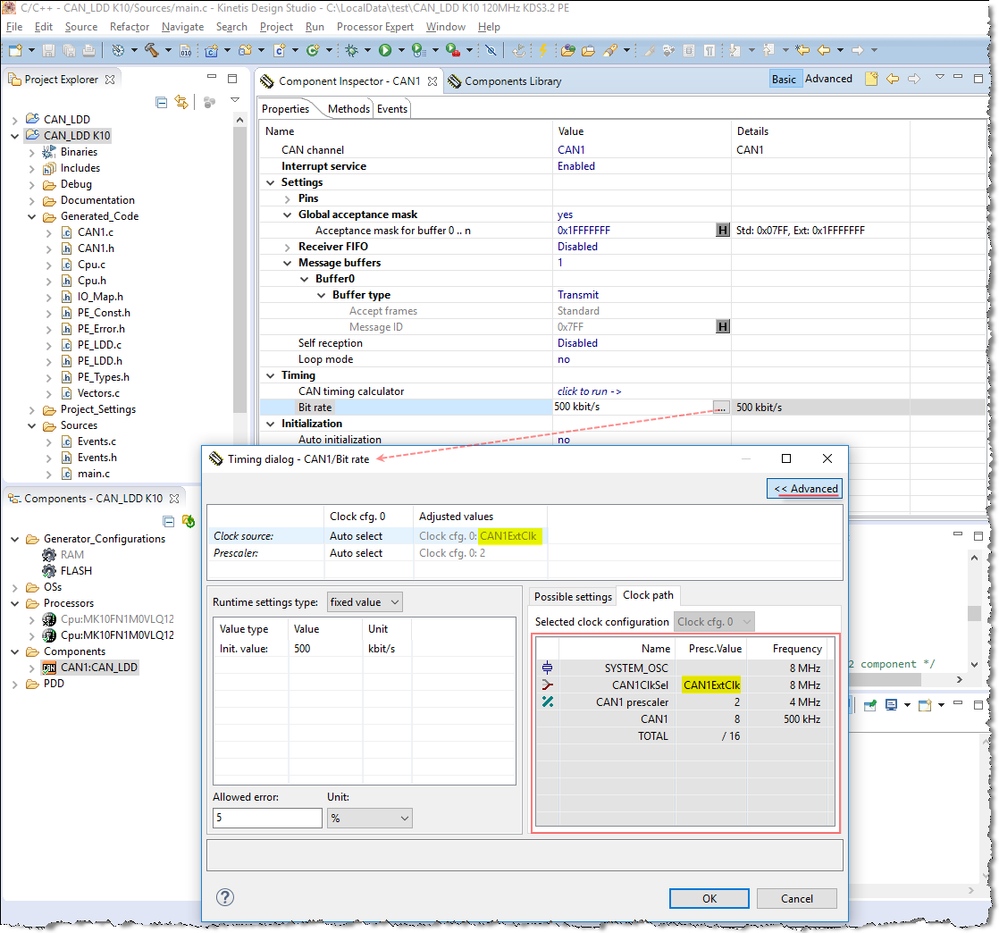Image resolution: width=999 pixels, height=933 pixels.
Task: Collapse the Timing property group
Action: click(270, 376)
